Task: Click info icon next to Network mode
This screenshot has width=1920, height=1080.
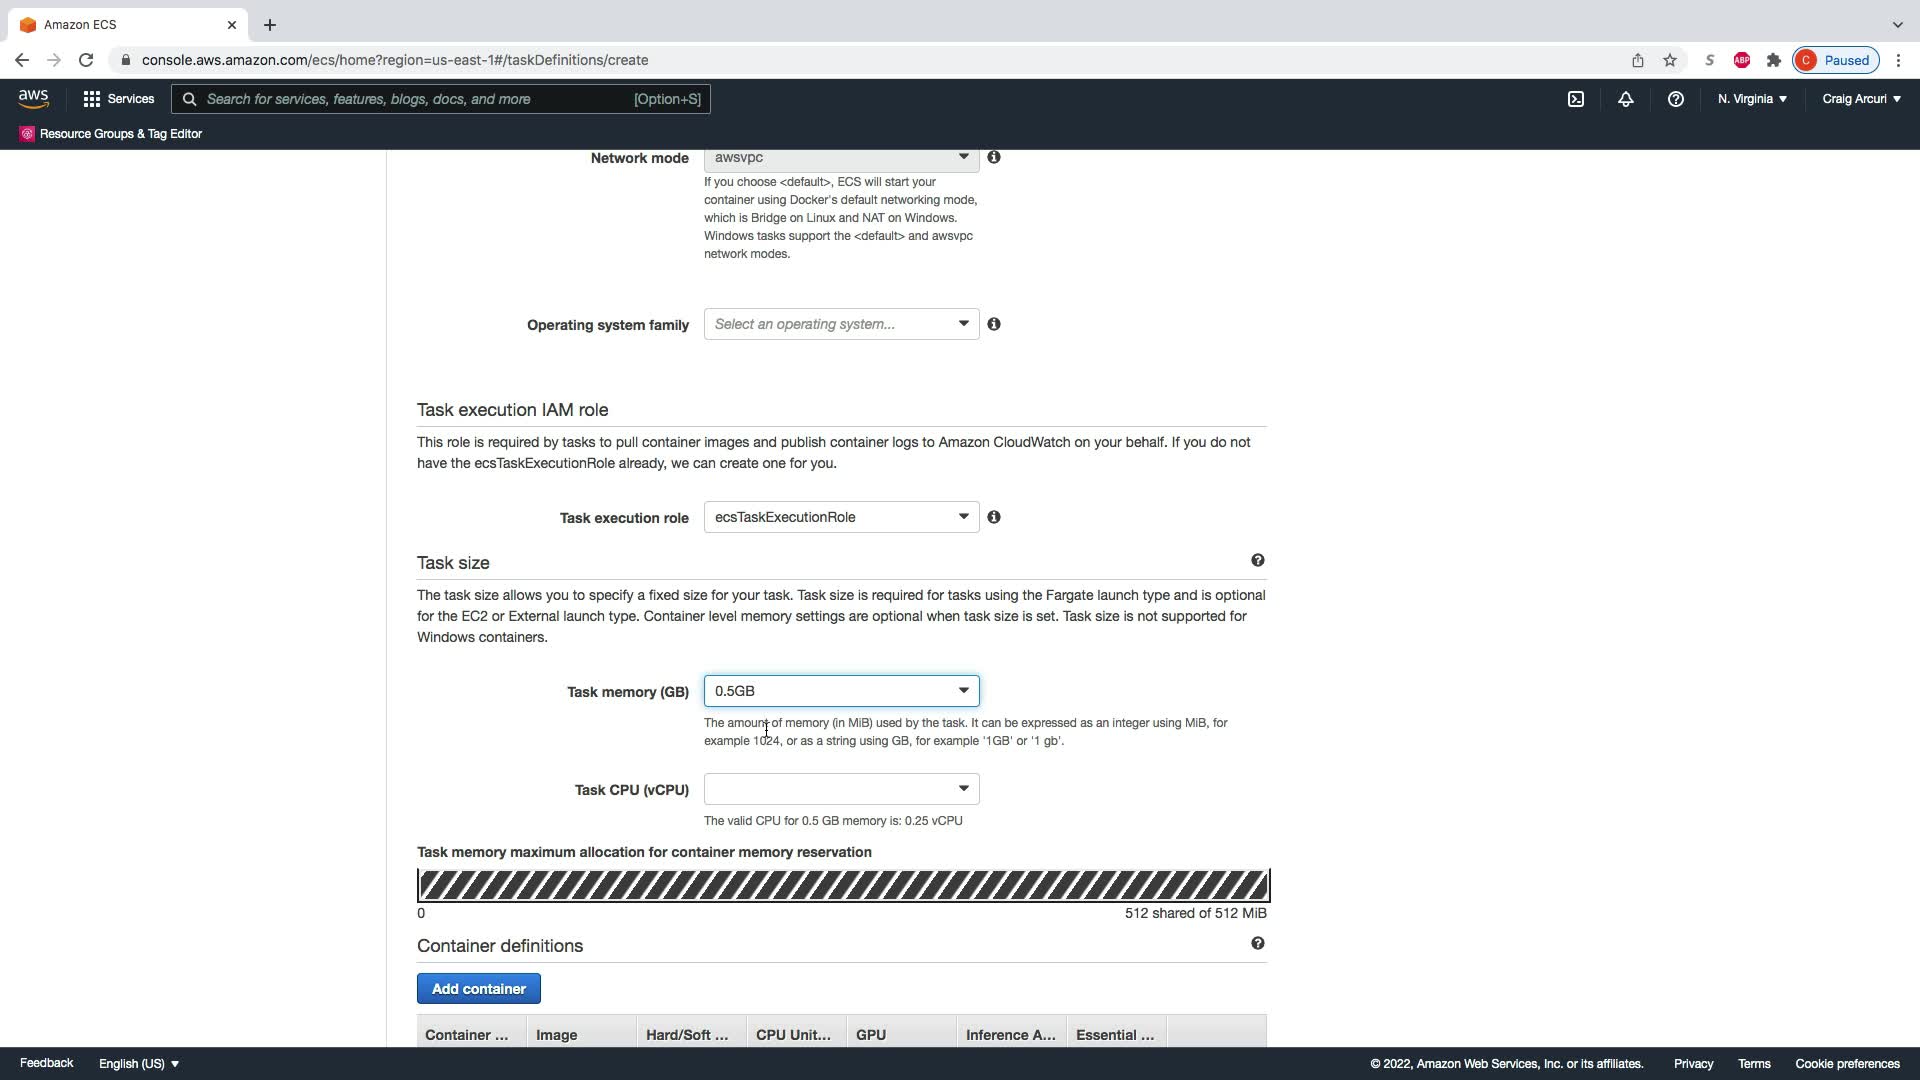Action: coord(994,157)
